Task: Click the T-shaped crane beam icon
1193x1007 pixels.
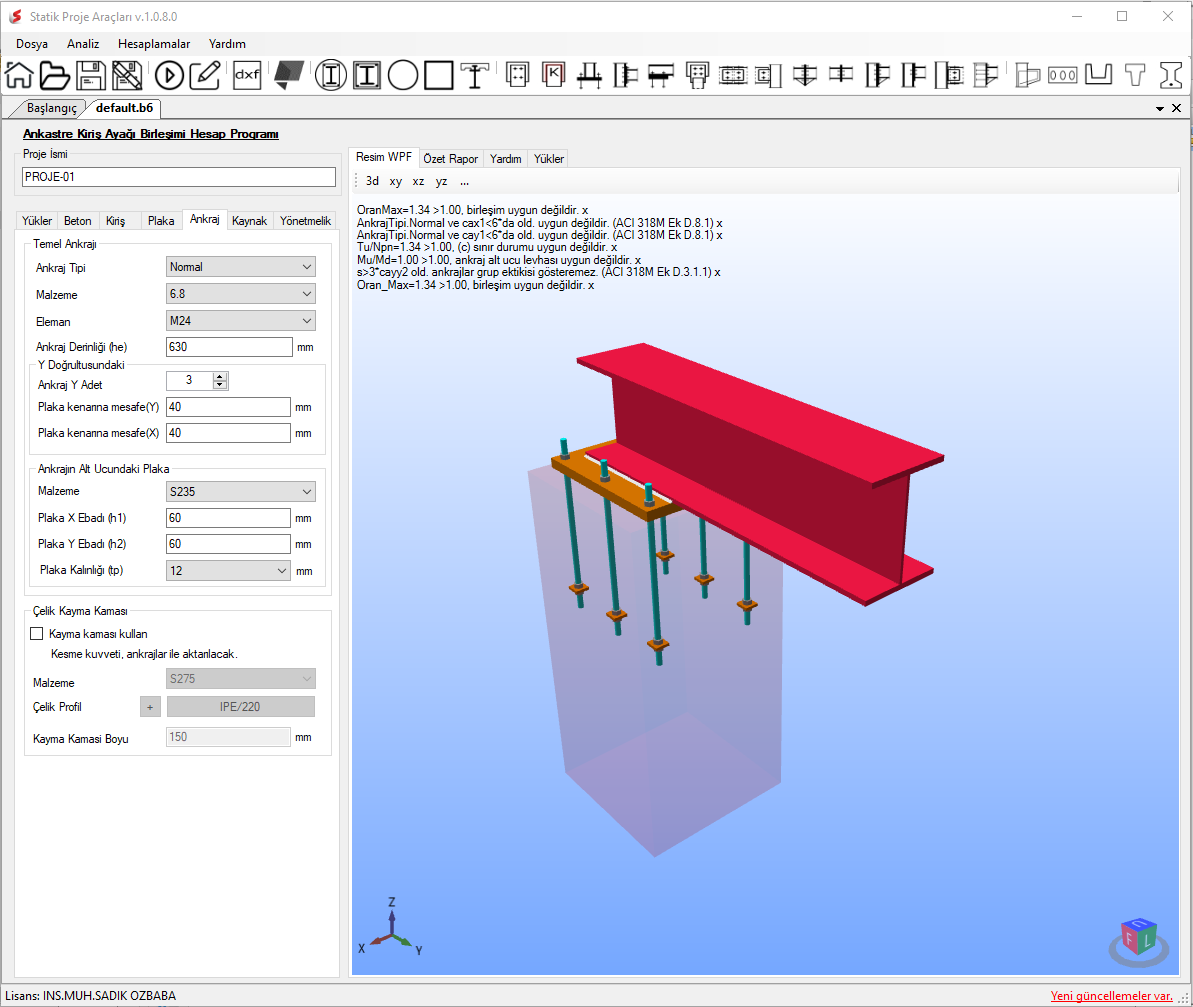Action: tap(475, 75)
